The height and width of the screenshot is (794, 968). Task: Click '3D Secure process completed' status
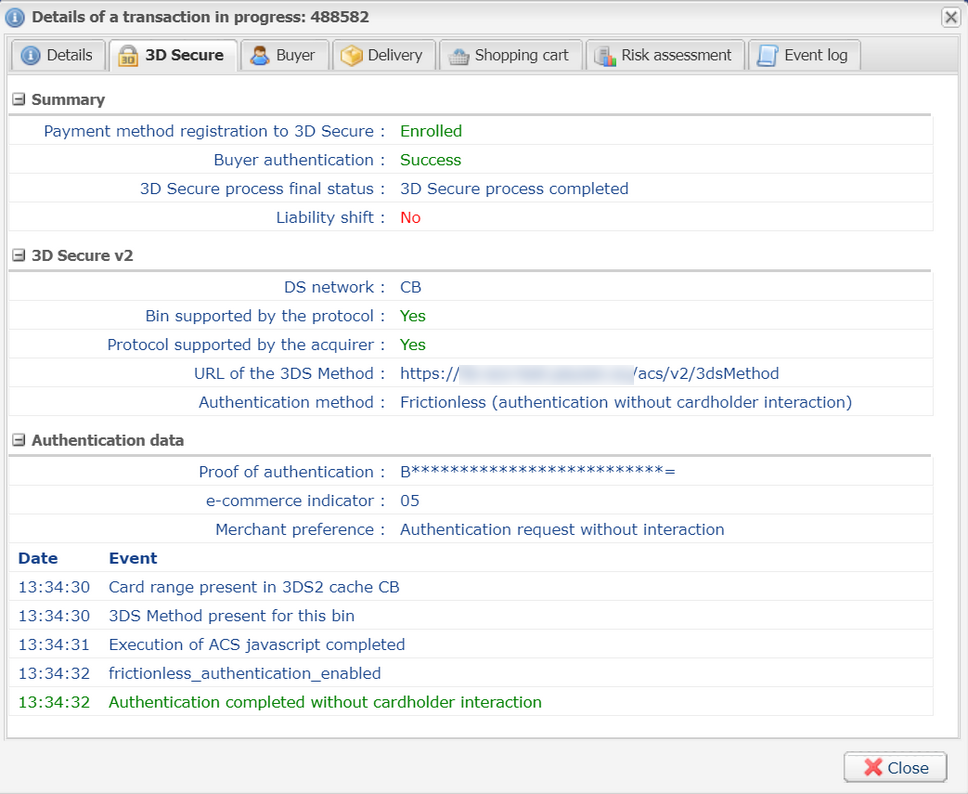pyautogui.click(x=514, y=188)
